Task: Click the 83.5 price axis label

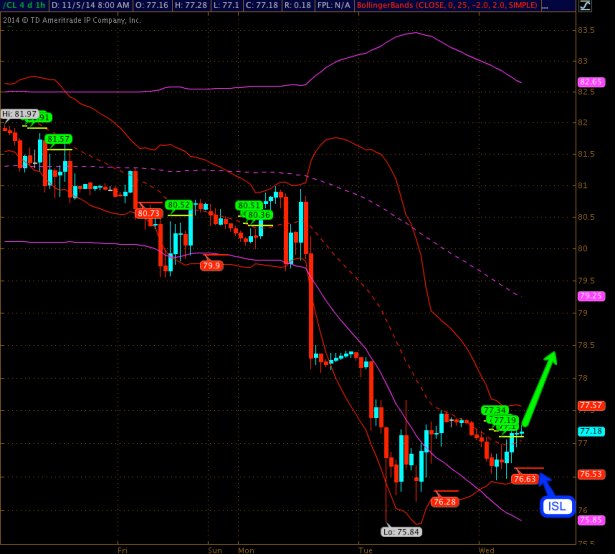Action: click(586, 30)
